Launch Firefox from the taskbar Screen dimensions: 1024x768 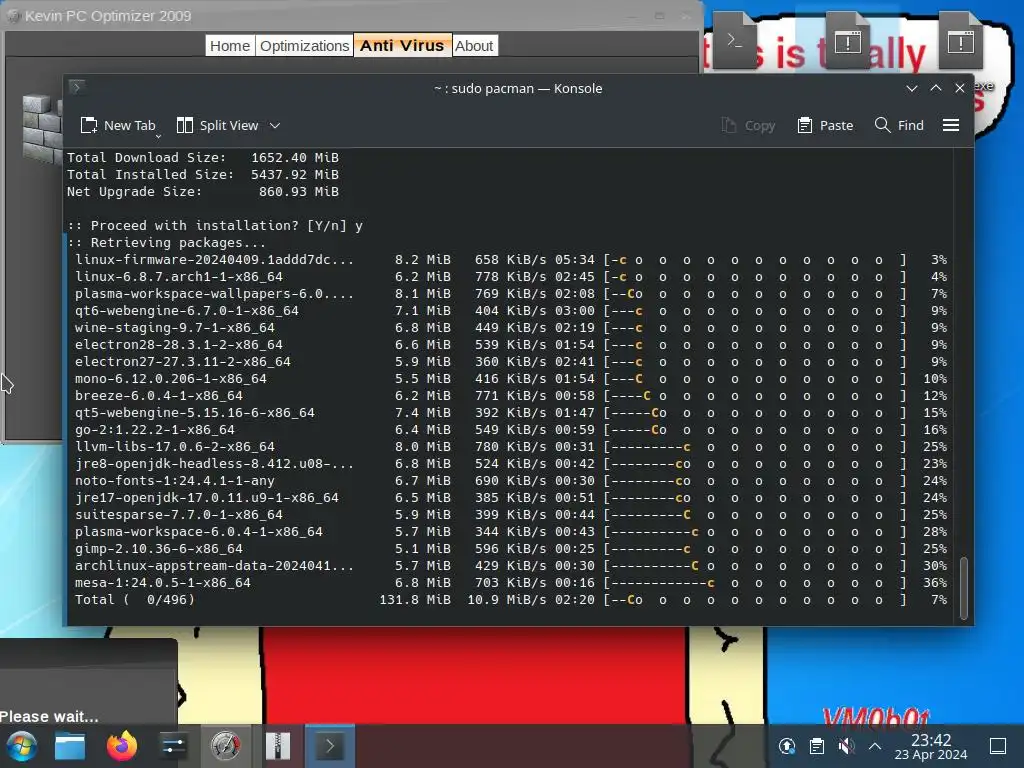pyautogui.click(x=122, y=746)
